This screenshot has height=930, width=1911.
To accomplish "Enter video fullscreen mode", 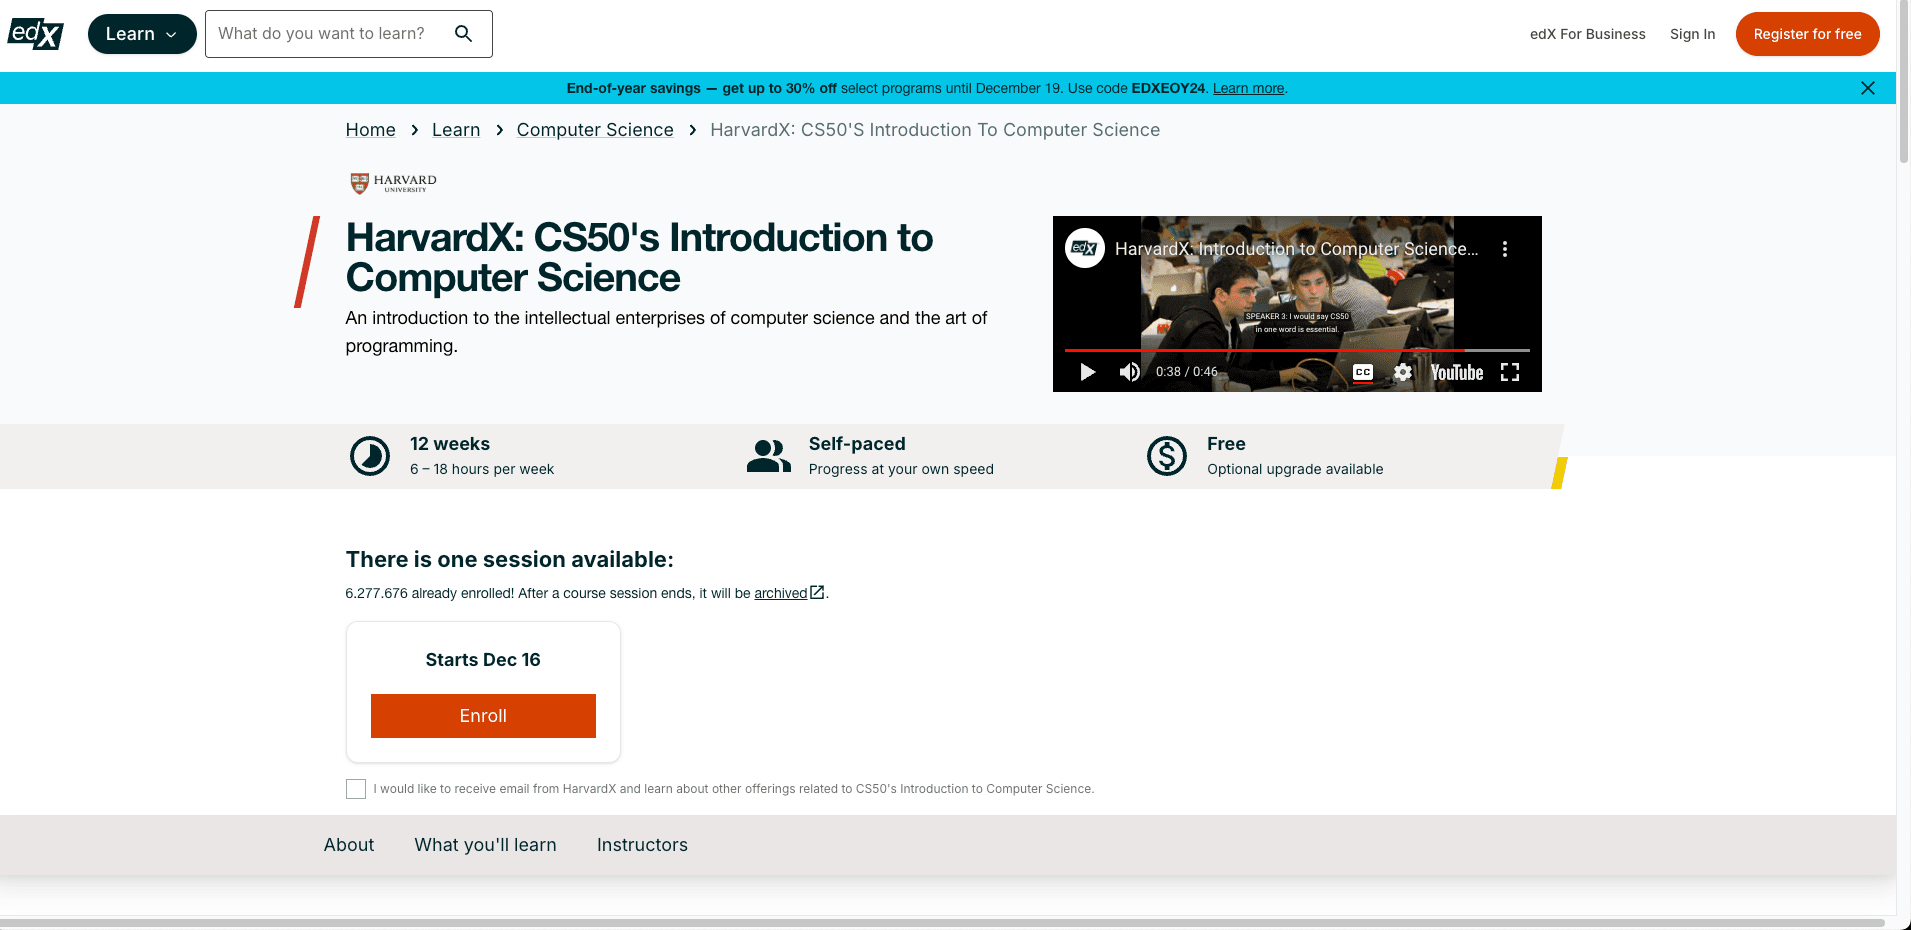I will tap(1510, 372).
